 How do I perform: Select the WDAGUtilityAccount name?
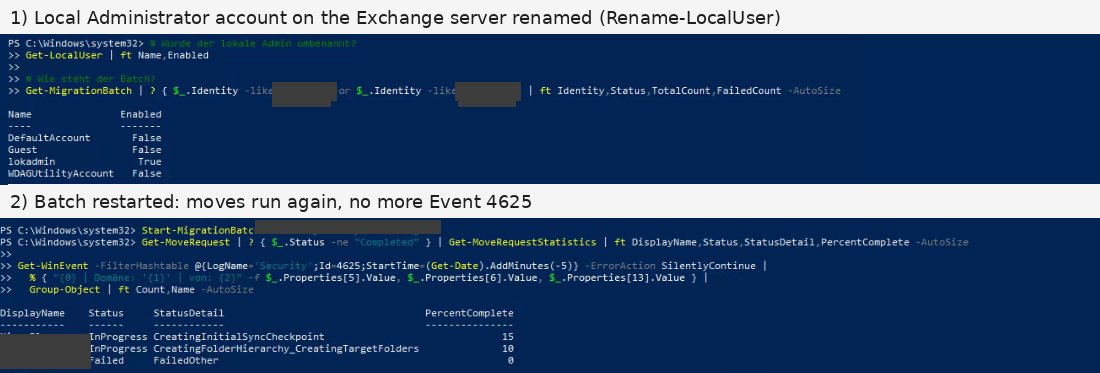tap(61, 174)
